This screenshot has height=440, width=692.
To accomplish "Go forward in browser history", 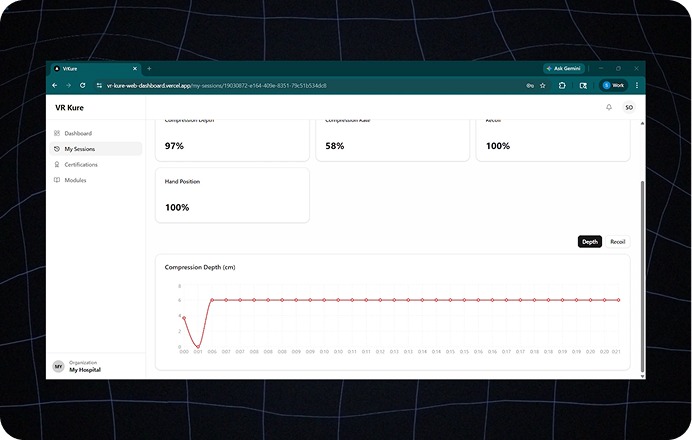I will 68,86.
